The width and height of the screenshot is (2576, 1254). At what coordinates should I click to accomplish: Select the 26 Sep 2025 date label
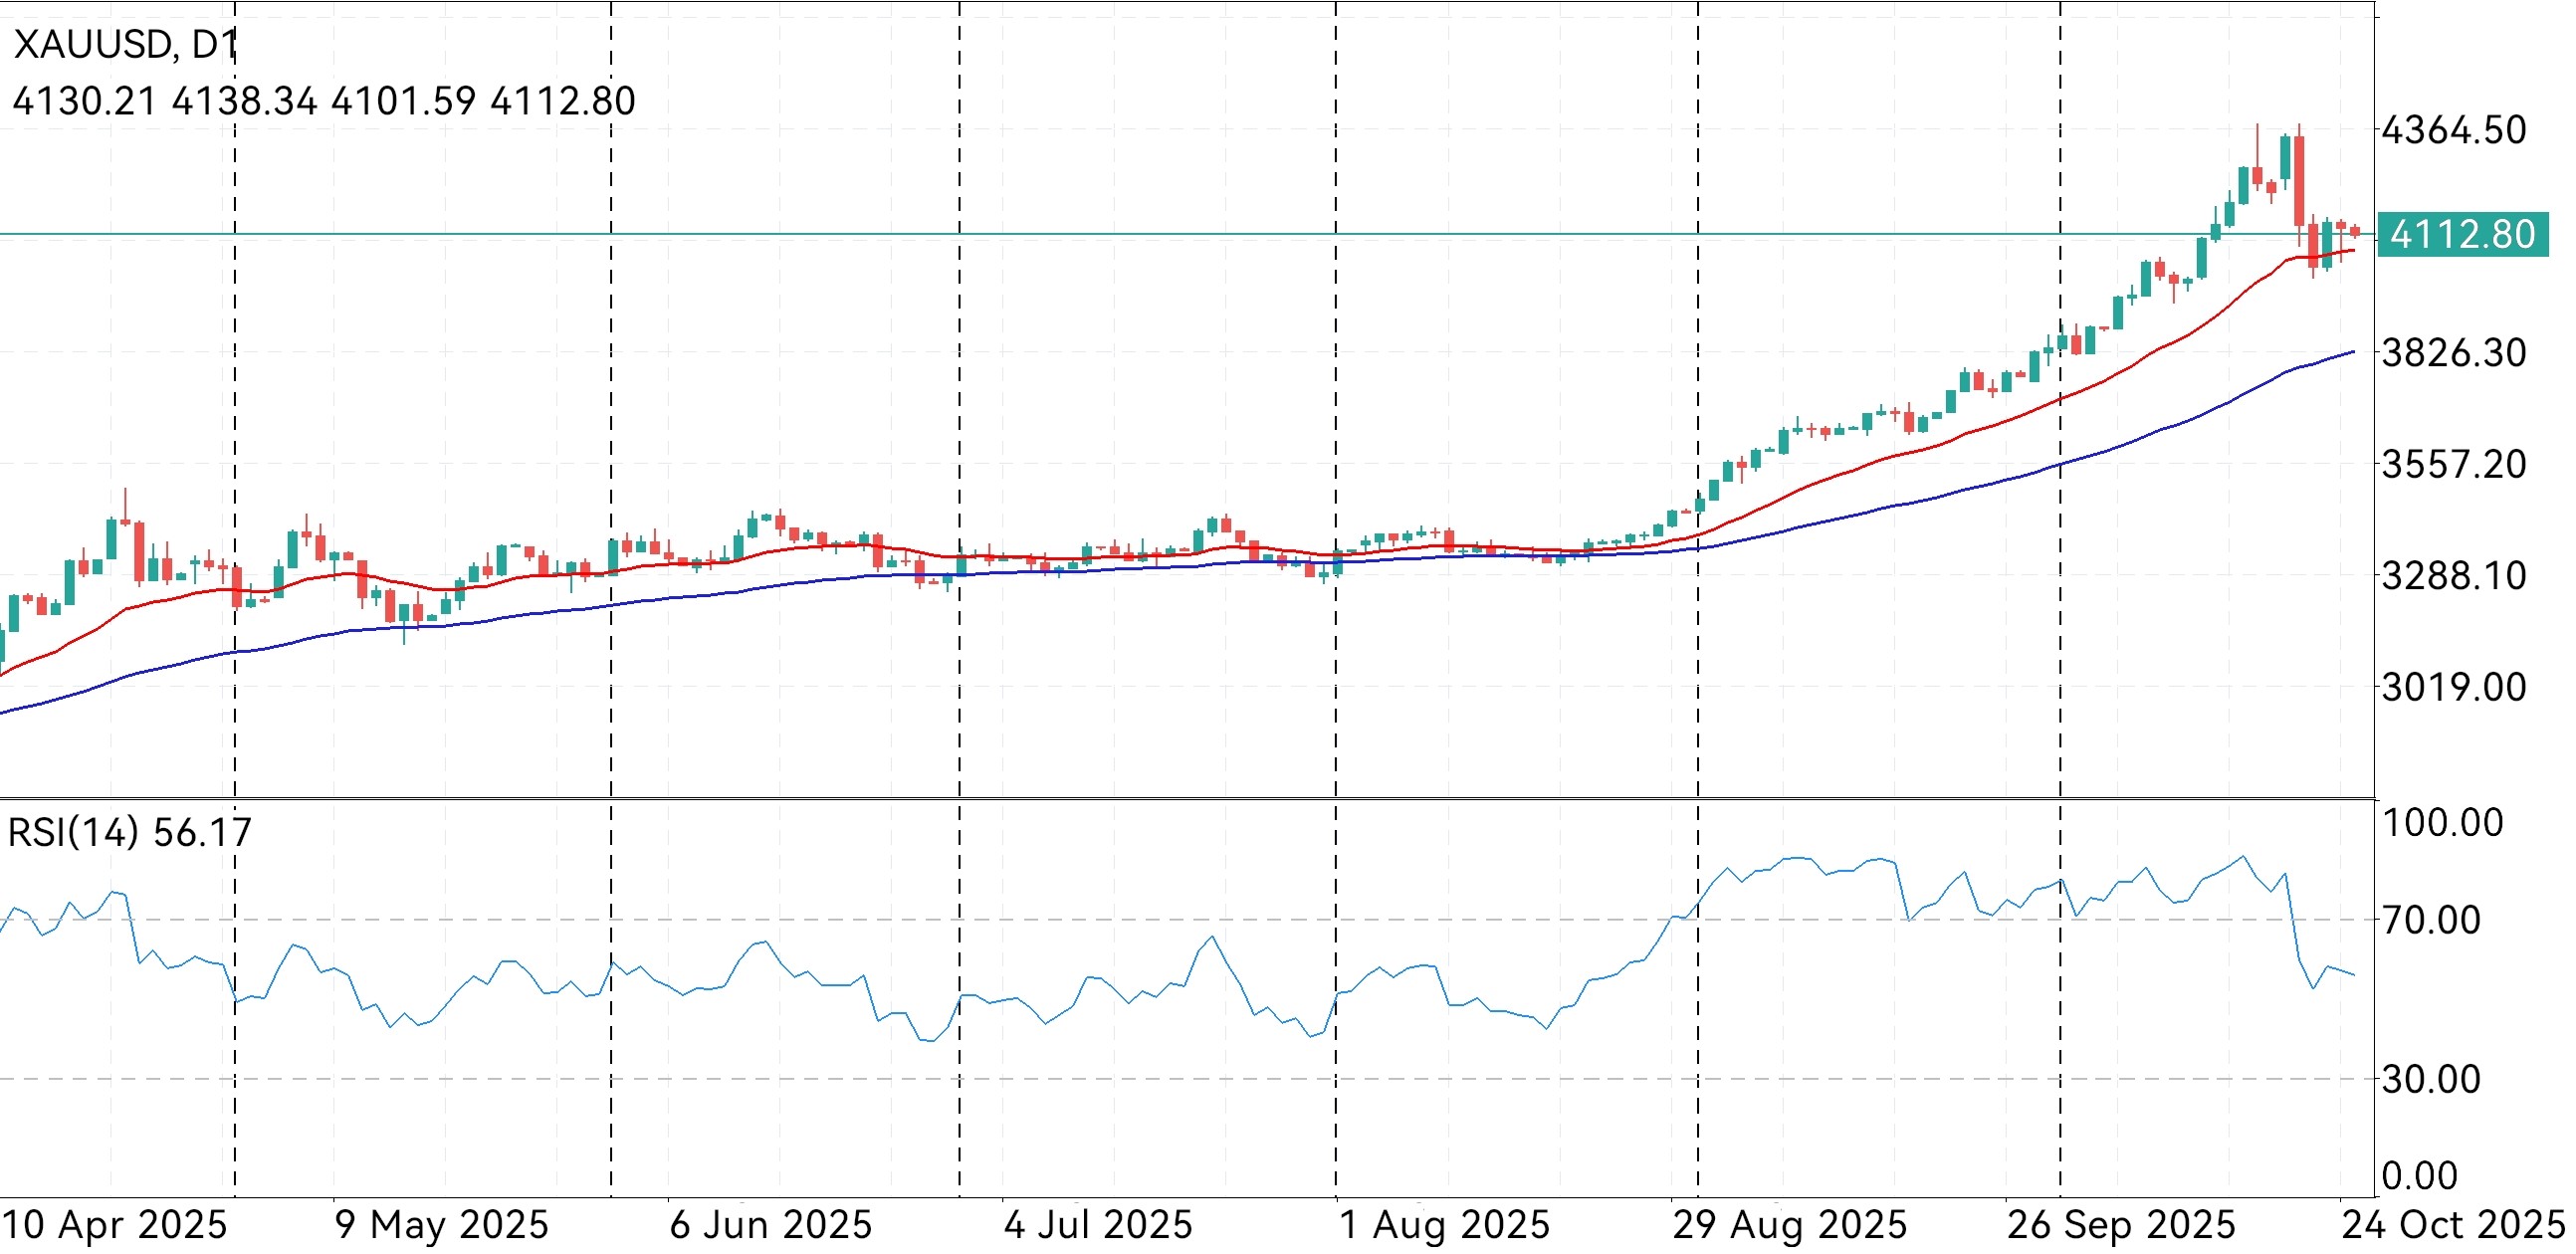[2121, 1225]
